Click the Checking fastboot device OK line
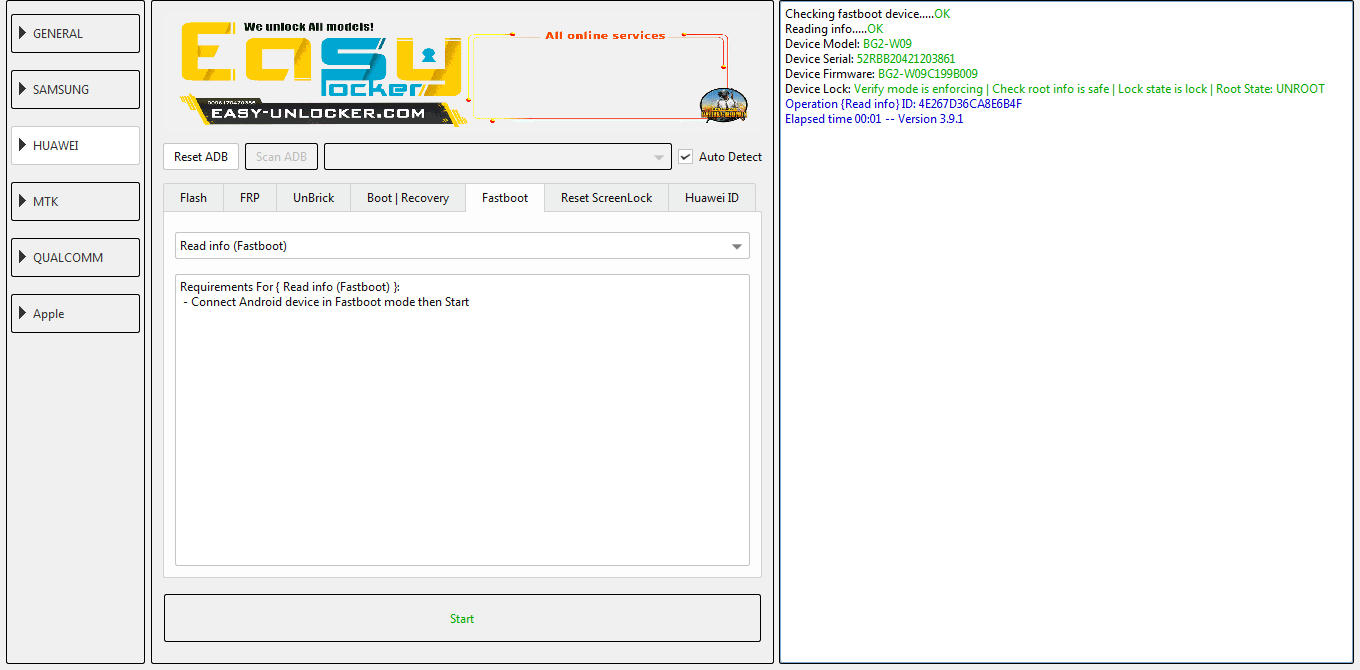The width and height of the screenshot is (1360, 670). click(x=868, y=14)
